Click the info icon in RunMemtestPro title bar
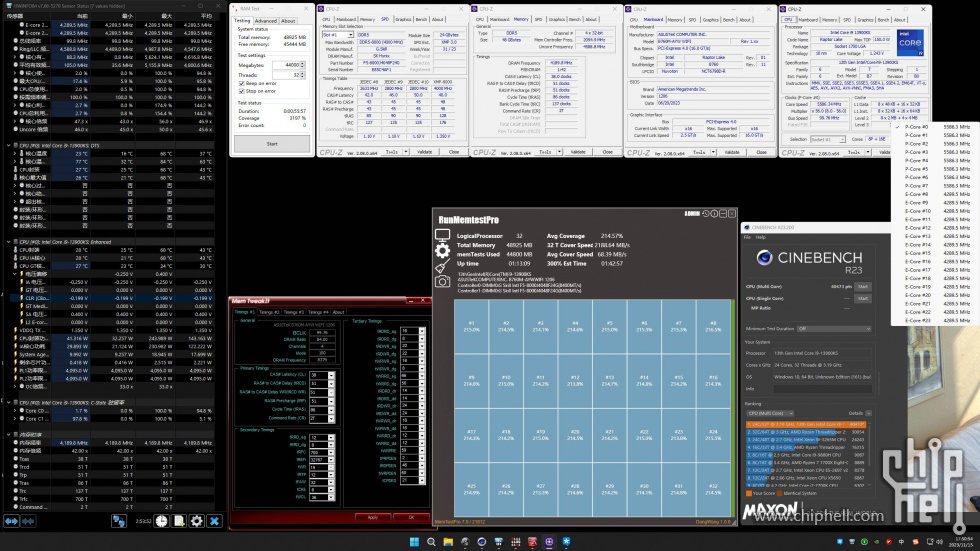The width and height of the screenshot is (980, 551). (714, 214)
